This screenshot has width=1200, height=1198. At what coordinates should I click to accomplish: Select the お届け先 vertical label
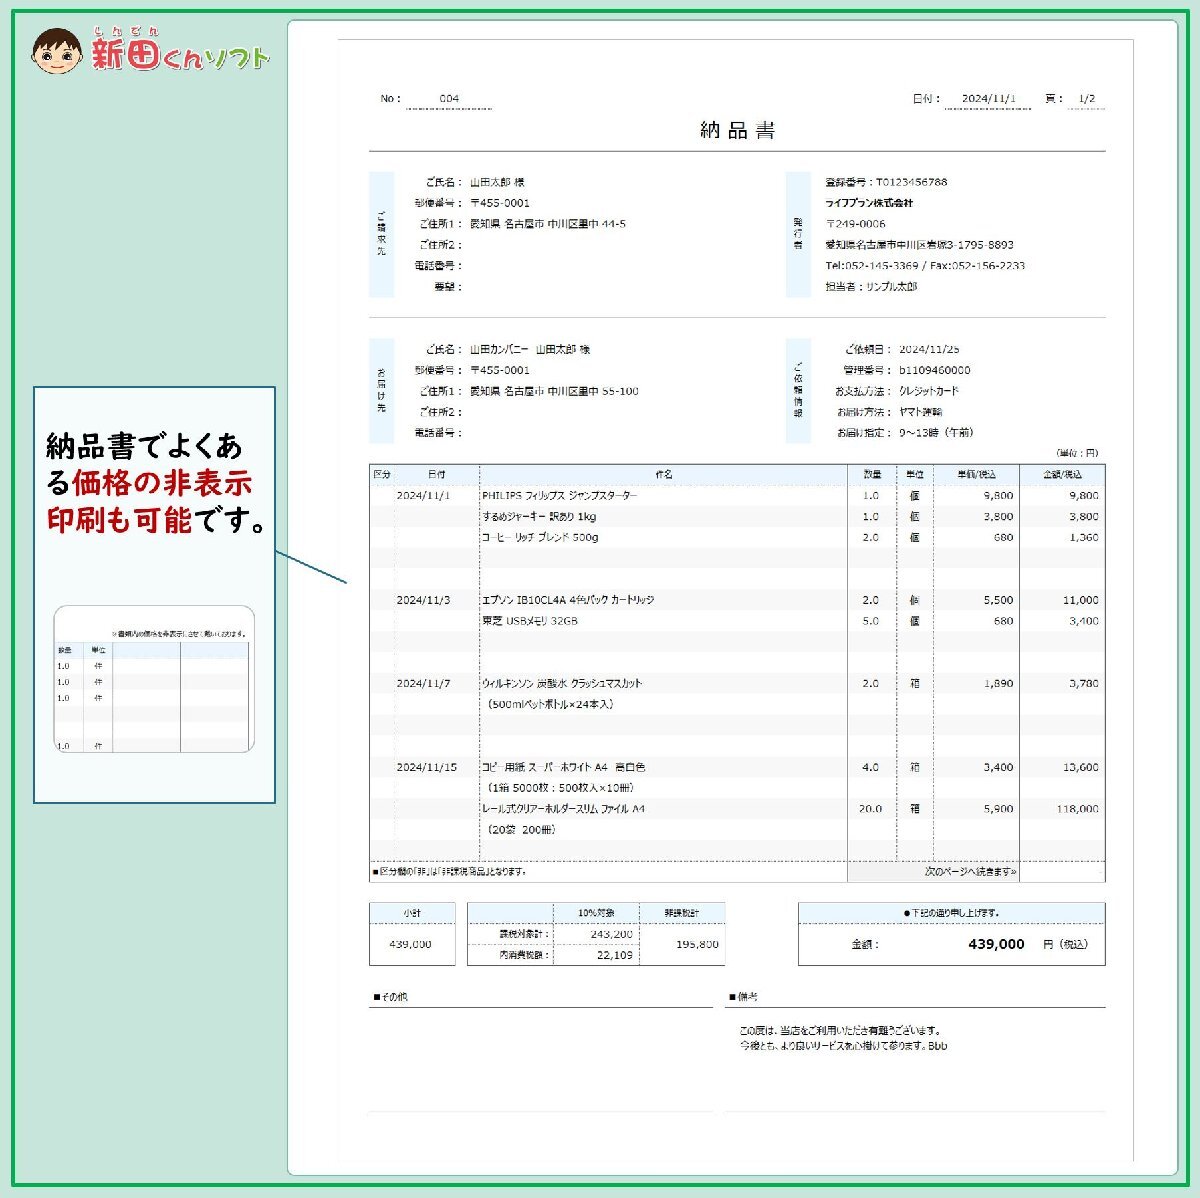click(382, 390)
